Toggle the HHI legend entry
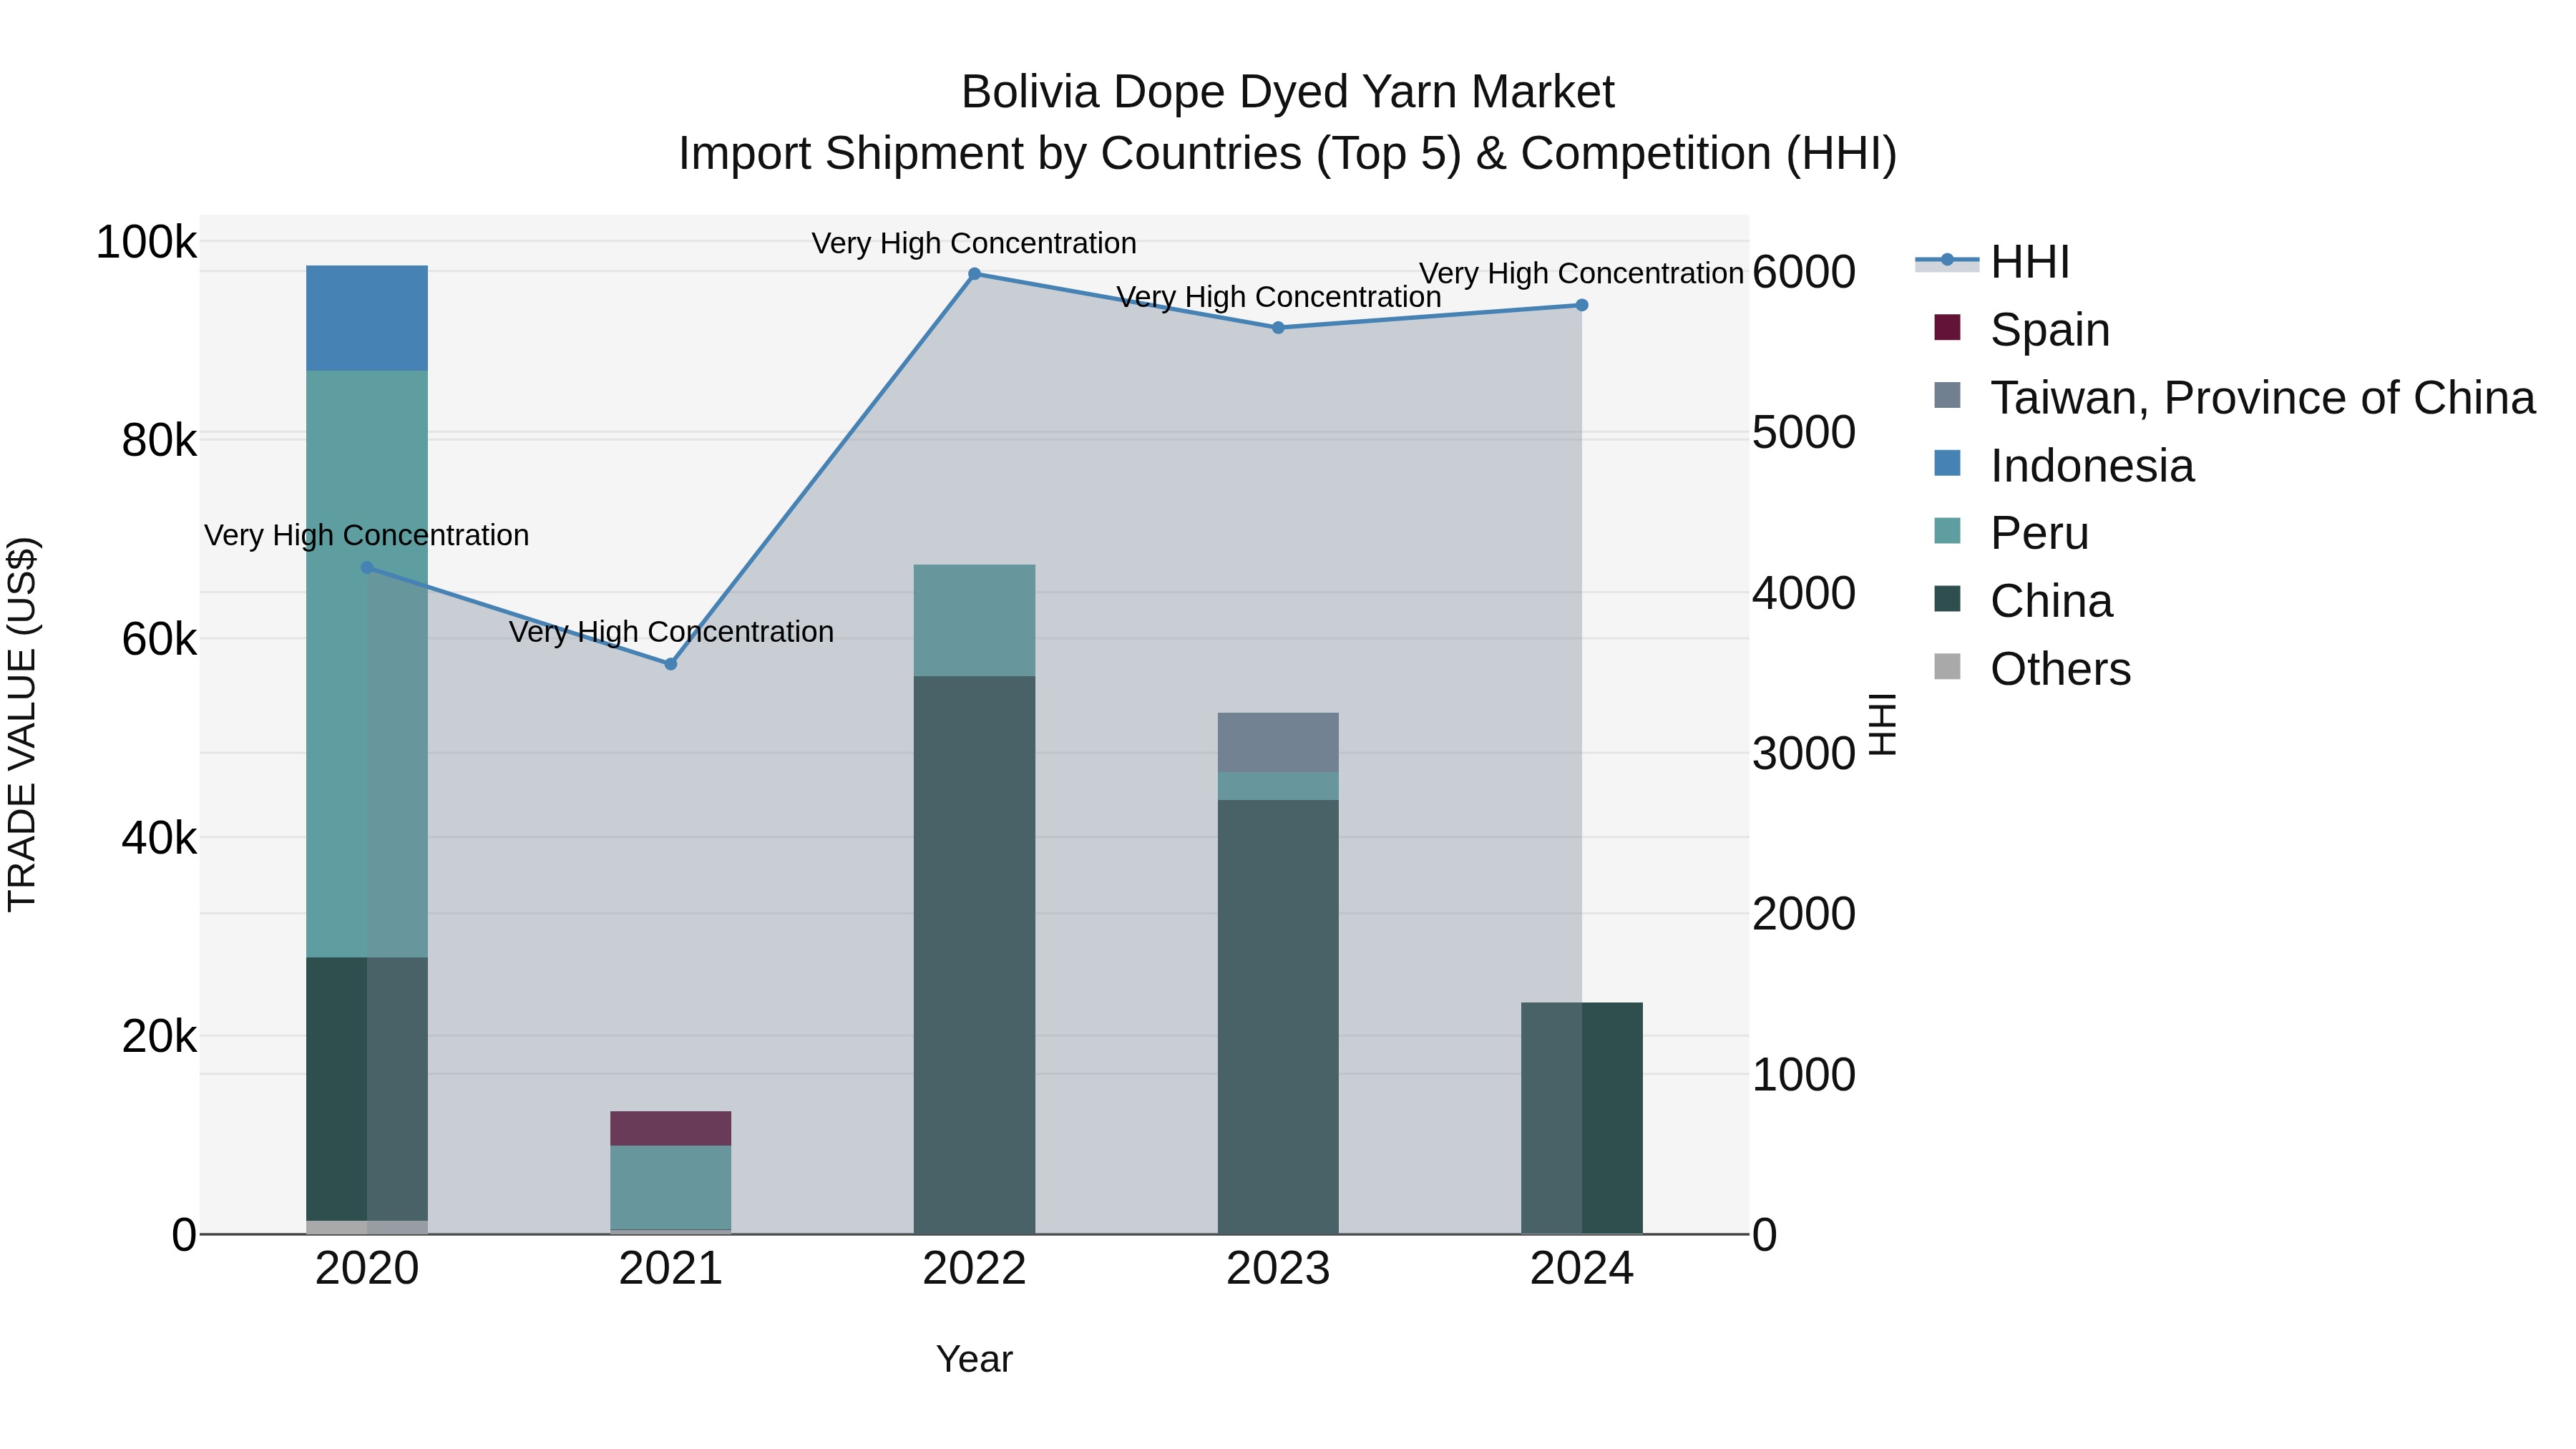This screenshot has width=2576, height=1449. coord(1994,262)
